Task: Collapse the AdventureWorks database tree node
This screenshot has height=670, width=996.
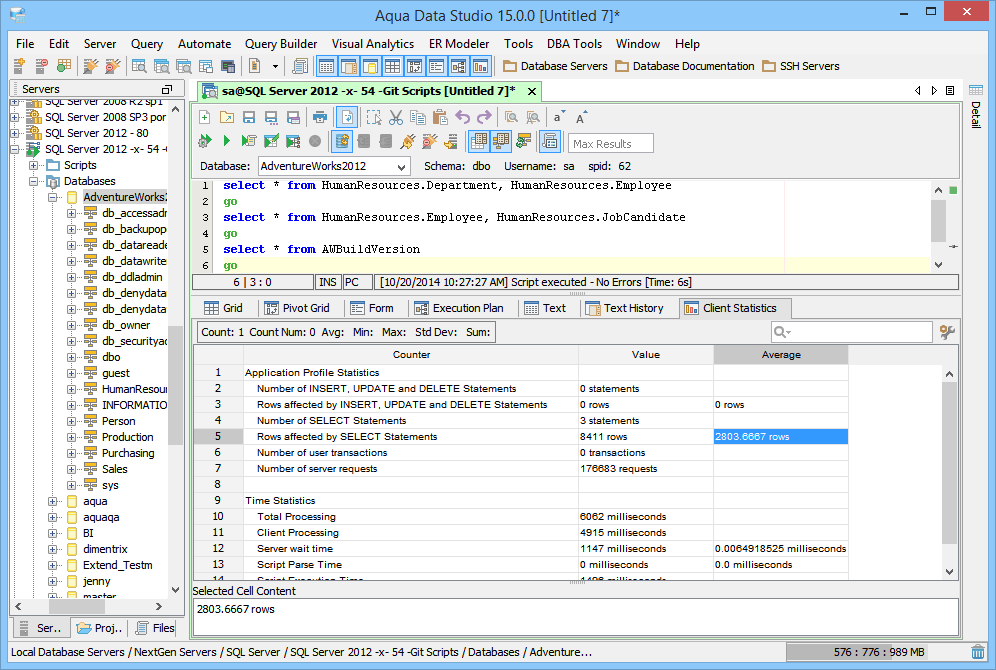Action: coord(53,197)
